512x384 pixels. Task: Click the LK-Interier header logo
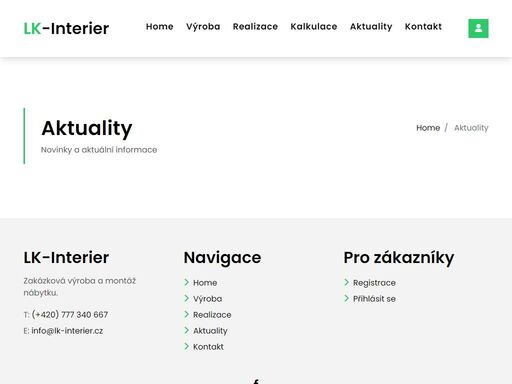pos(66,28)
